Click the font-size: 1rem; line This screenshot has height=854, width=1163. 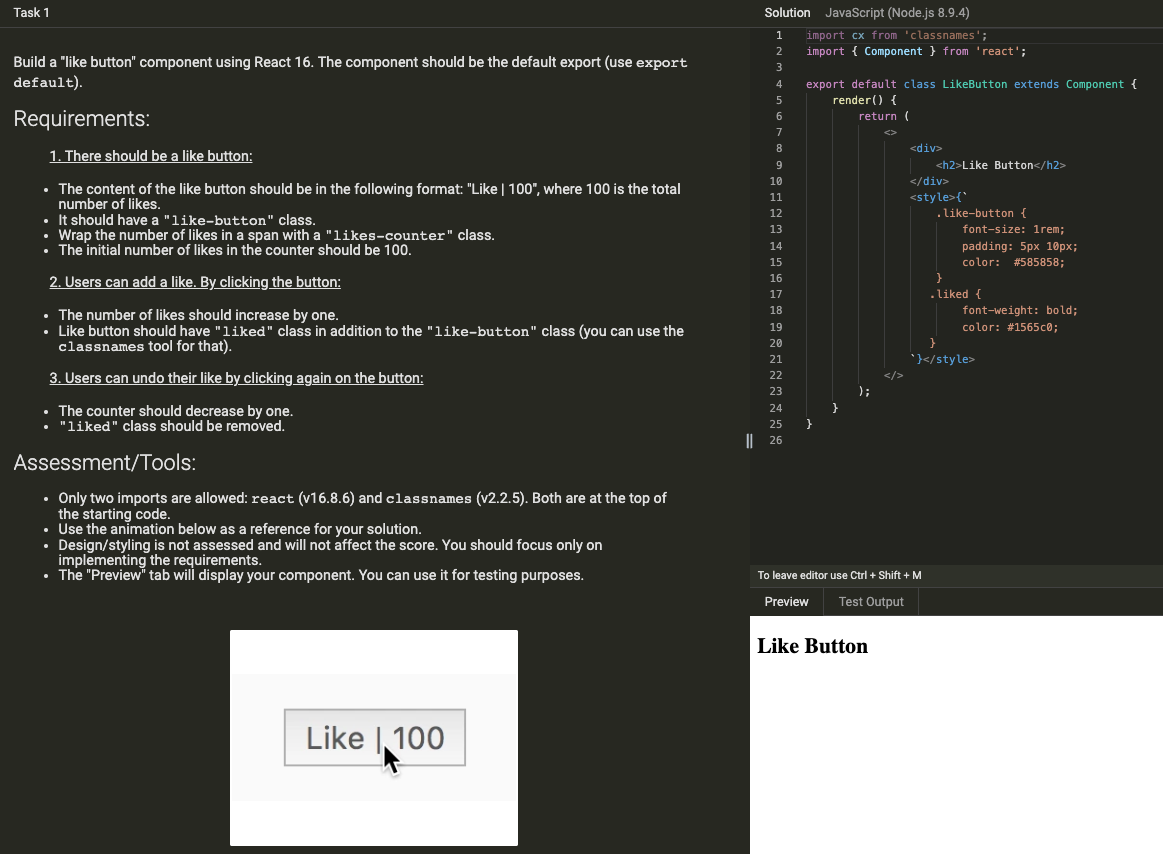tap(1013, 229)
